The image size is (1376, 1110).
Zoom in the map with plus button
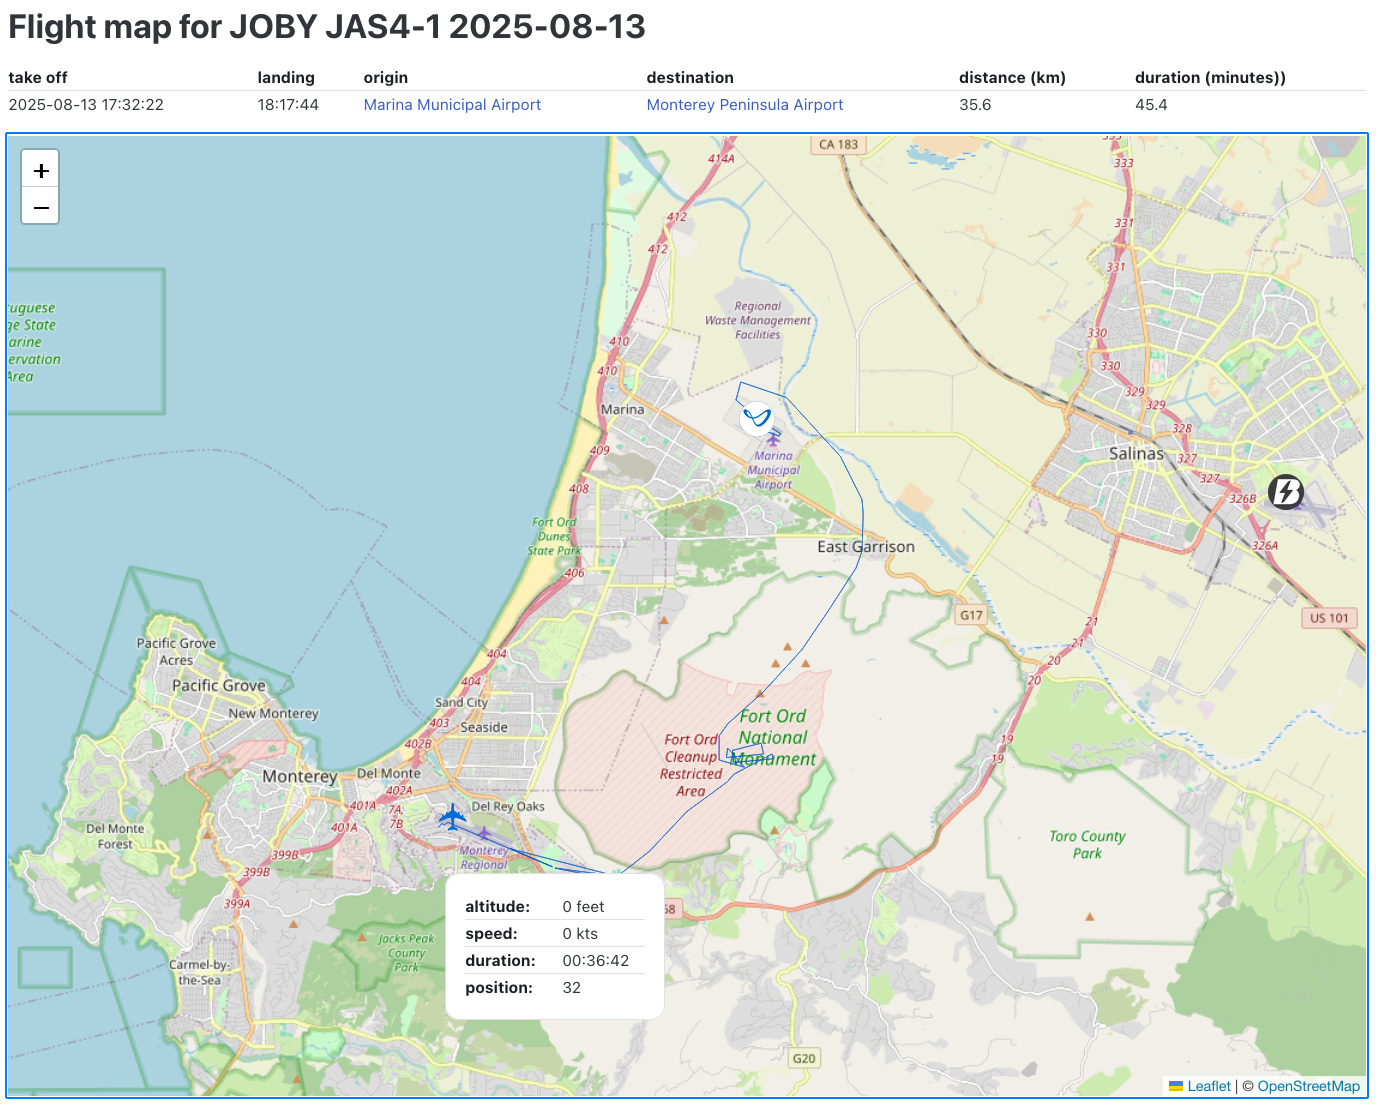(41, 170)
